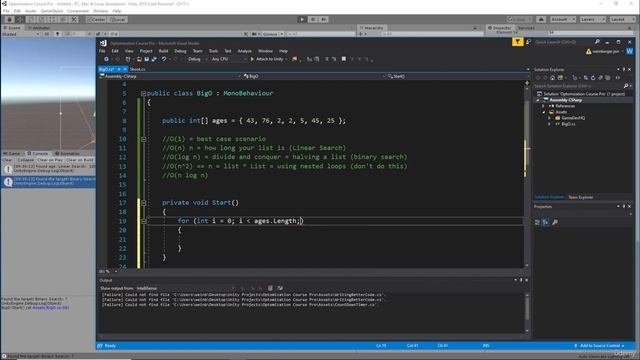Collapse the comment block outlining at line 10
Screen dimensions: 640x360
pyautogui.click(x=143, y=139)
